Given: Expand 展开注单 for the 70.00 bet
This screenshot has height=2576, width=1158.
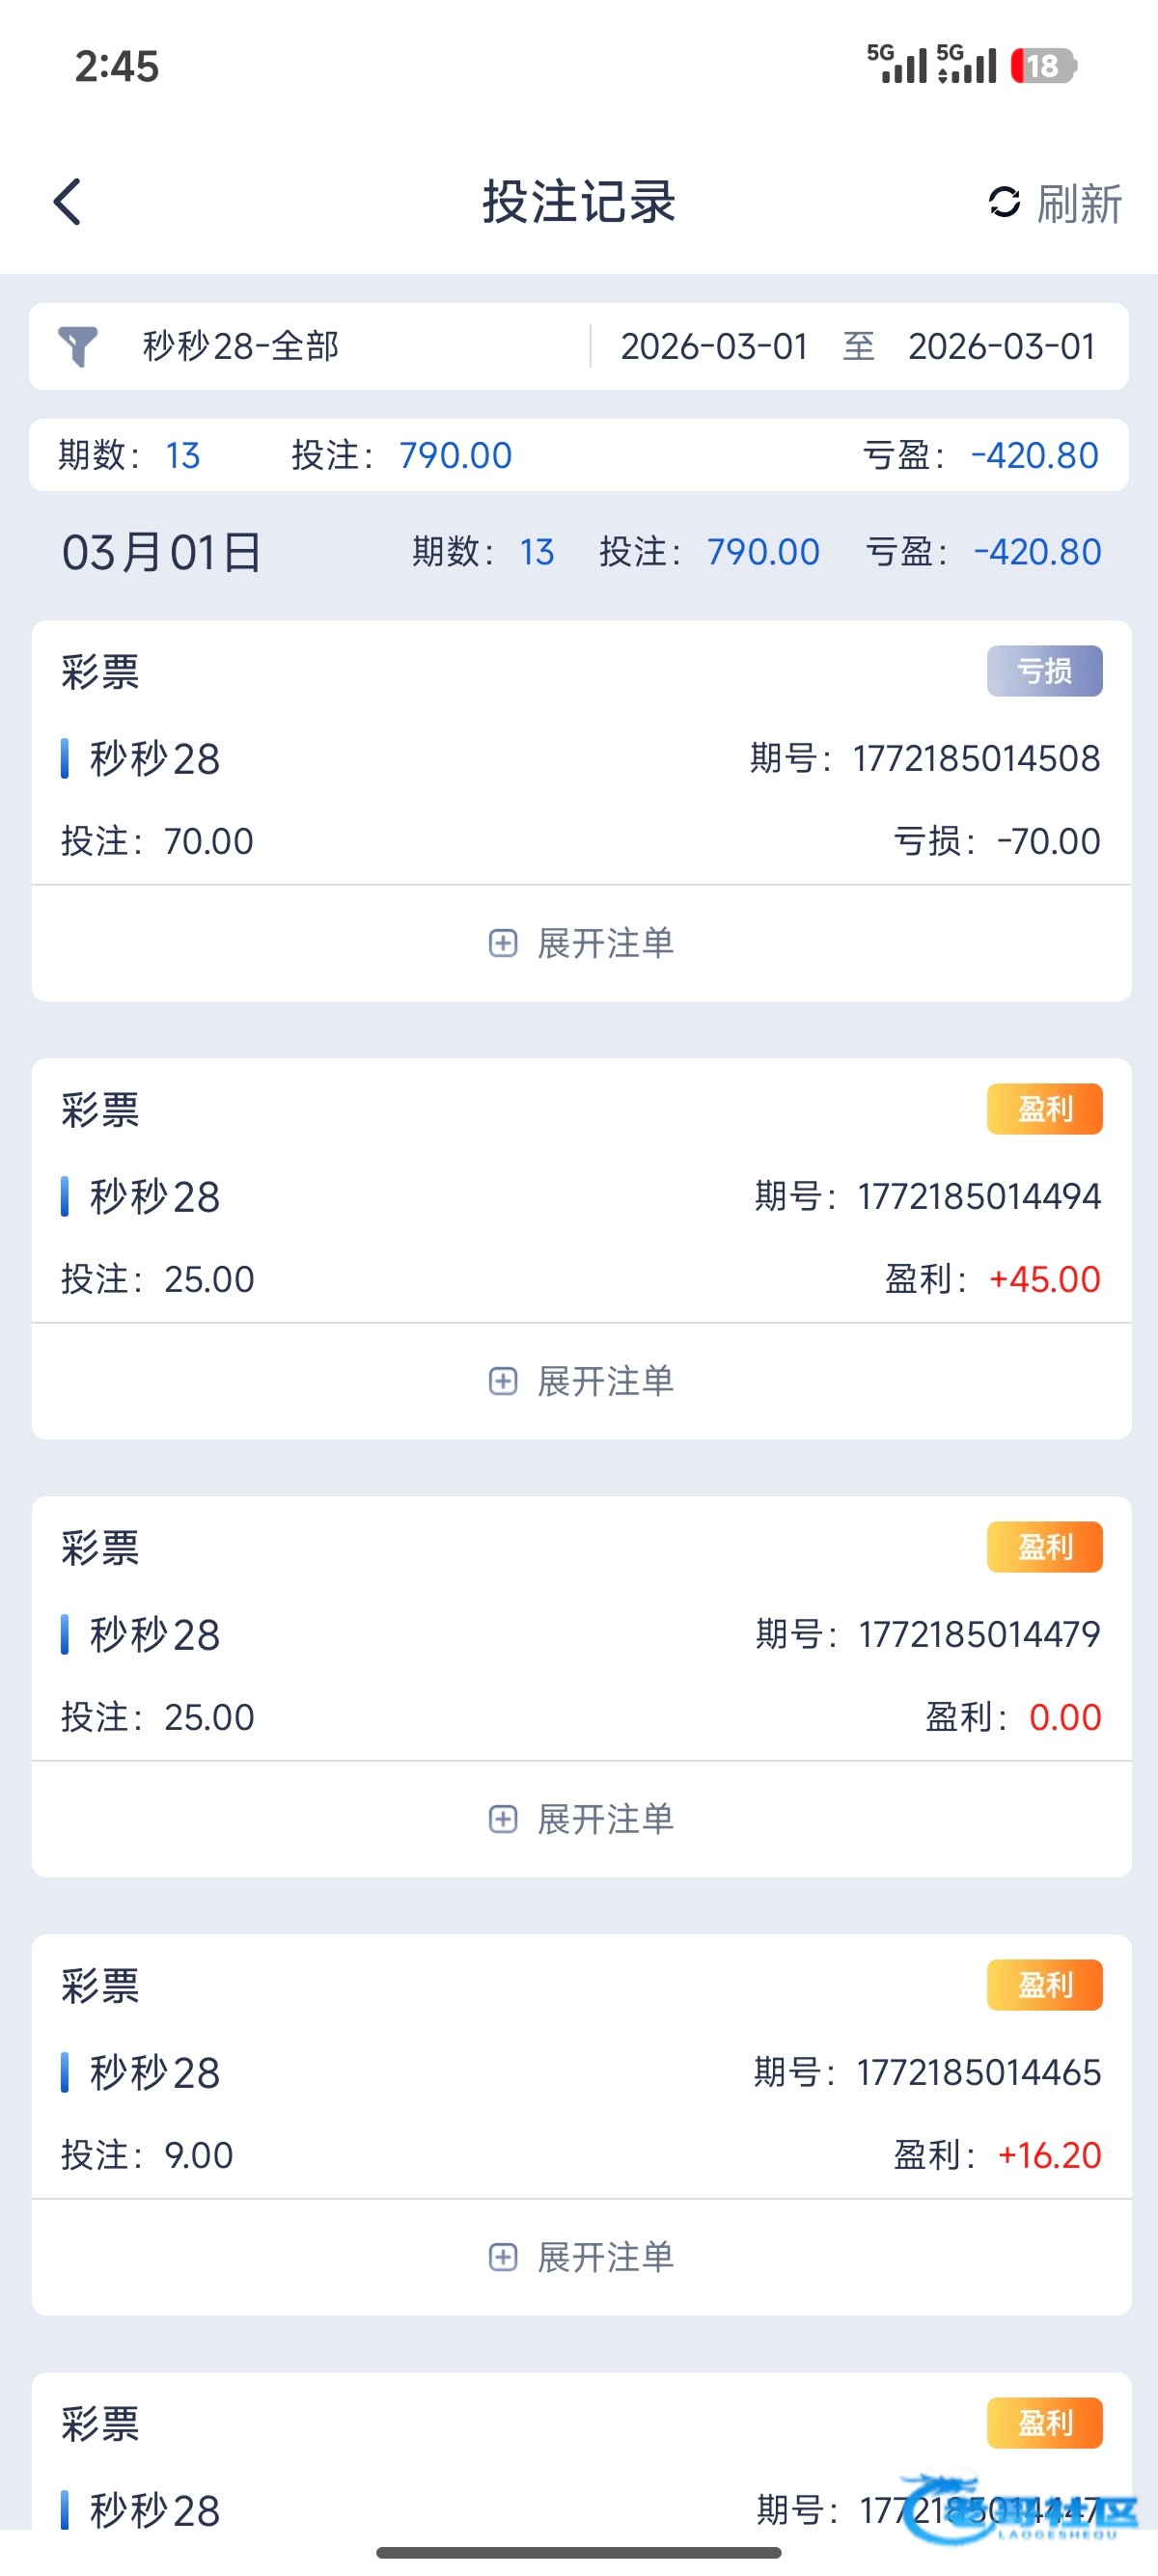Looking at the screenshot, I should pyautogui.click(x=605, y=943).
